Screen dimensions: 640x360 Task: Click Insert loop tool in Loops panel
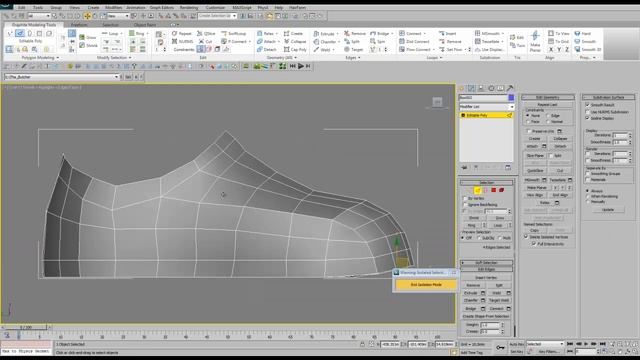pyautogui.click(x=448, y=33)
